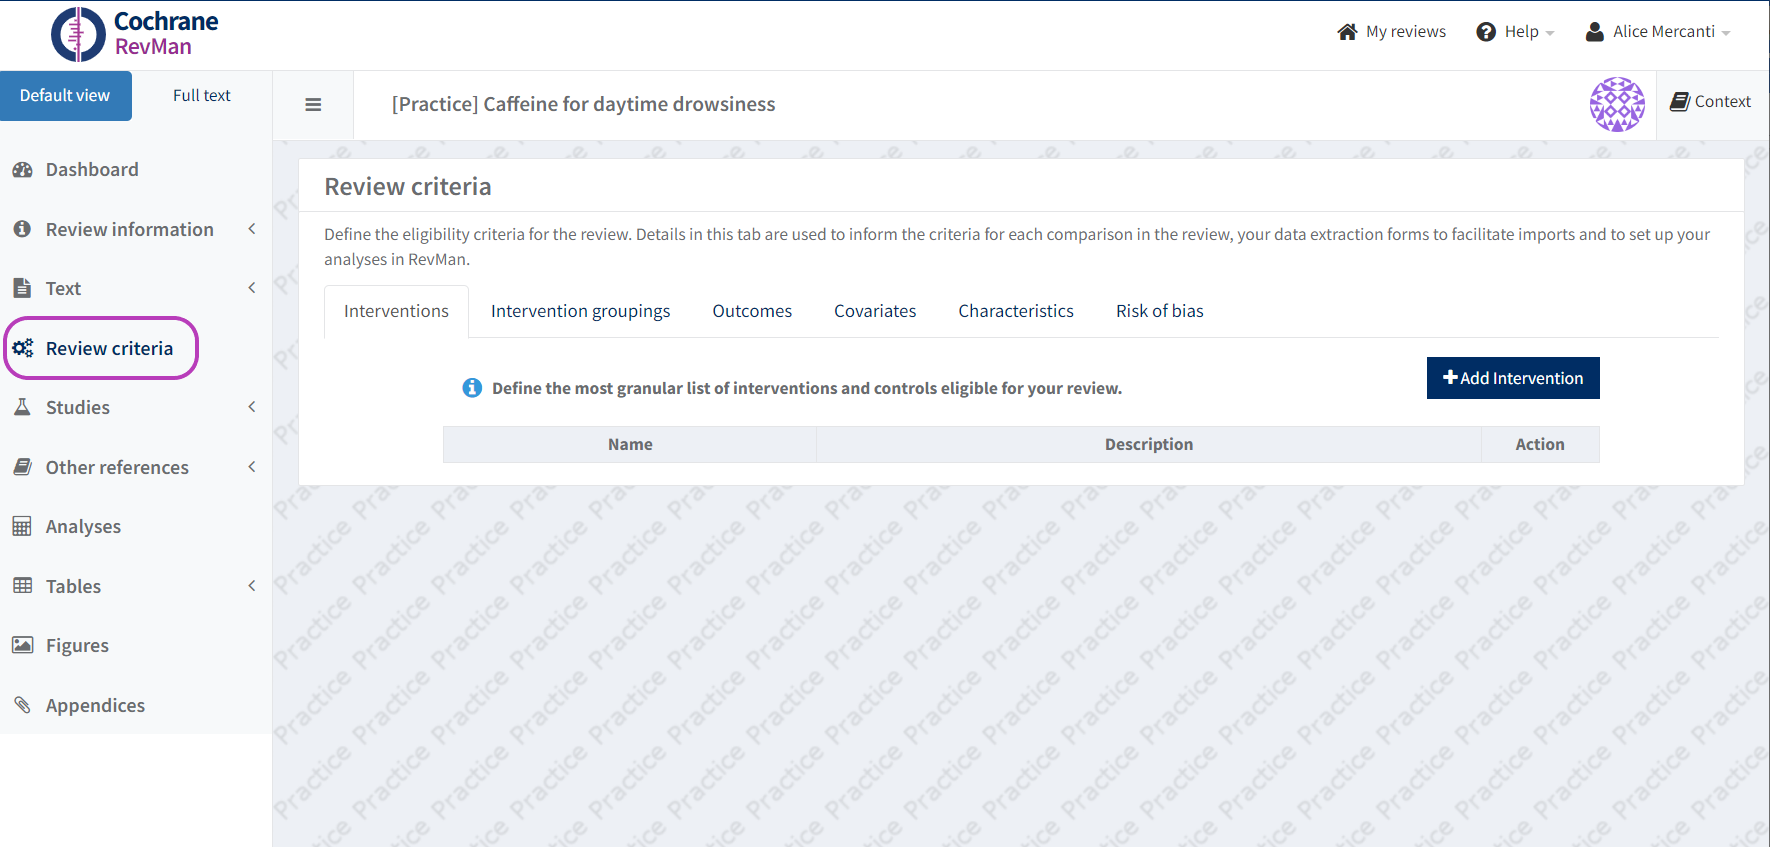Go to My reviews link
Screen dimensions: 1770x847
tap(1391, 32)
